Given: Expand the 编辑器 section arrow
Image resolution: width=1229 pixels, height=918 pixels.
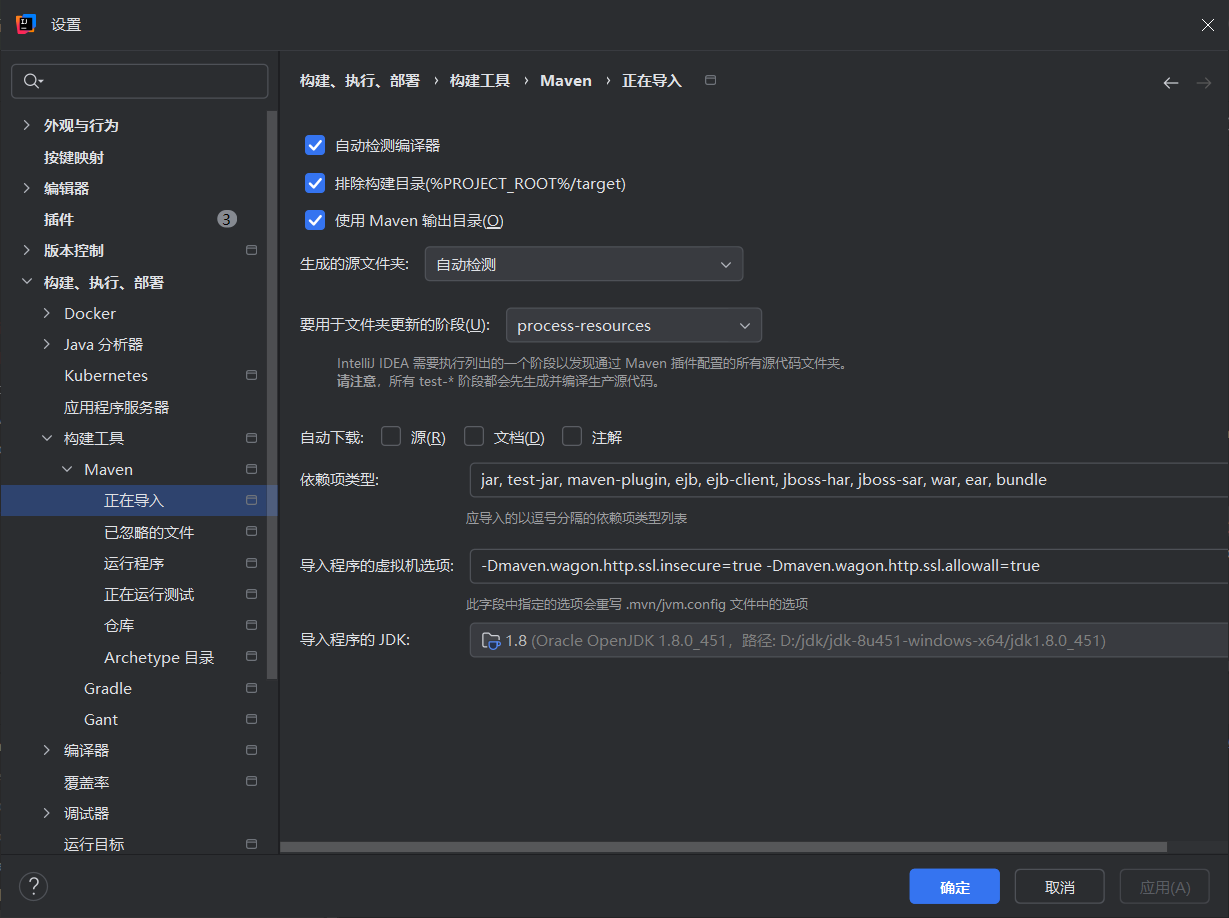Looking at the screenshot, I should tap(27, 188).
